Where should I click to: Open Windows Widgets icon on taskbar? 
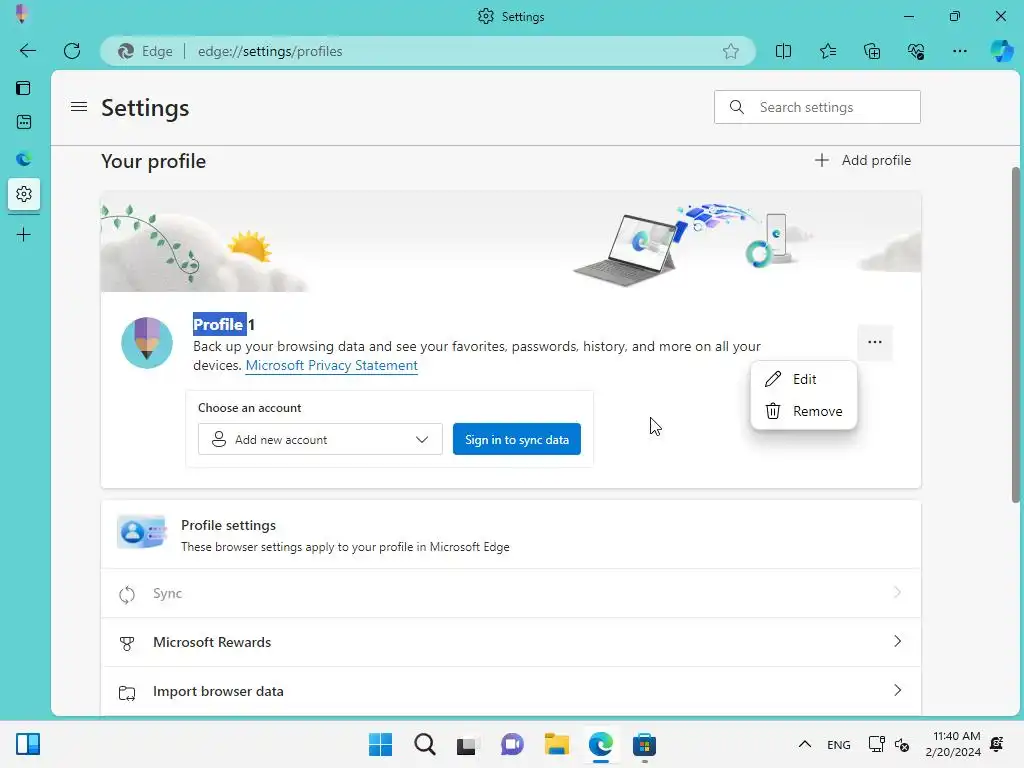28,744
